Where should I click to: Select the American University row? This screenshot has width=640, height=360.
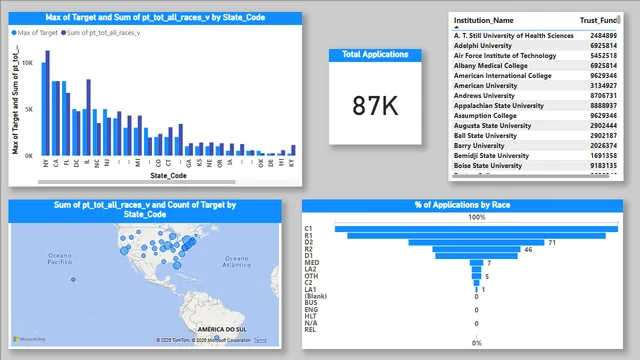pos(535,86)
